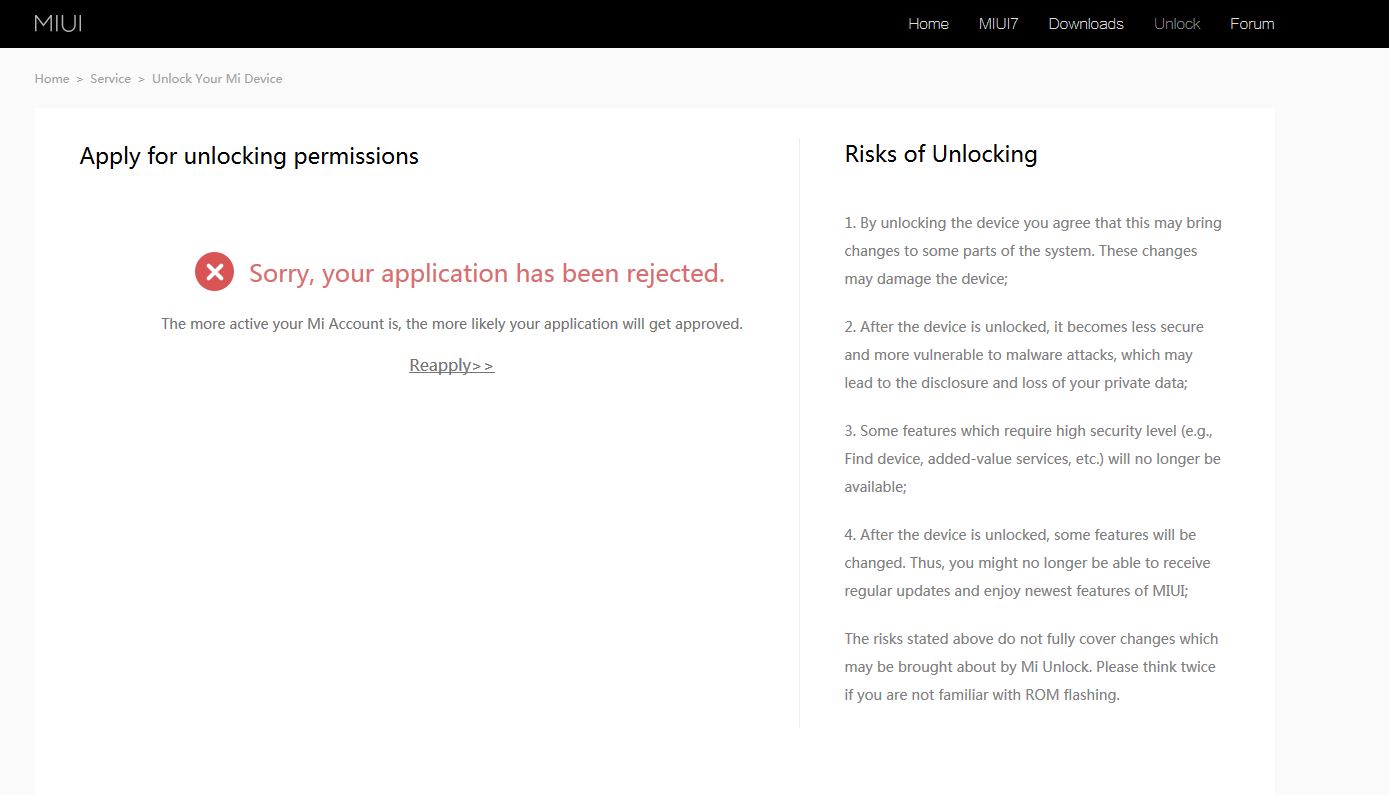The height and width of the screenshot is (795, 1389).
Task: Go to MIUI7 page in top navigation
Action: coord(998,24)
